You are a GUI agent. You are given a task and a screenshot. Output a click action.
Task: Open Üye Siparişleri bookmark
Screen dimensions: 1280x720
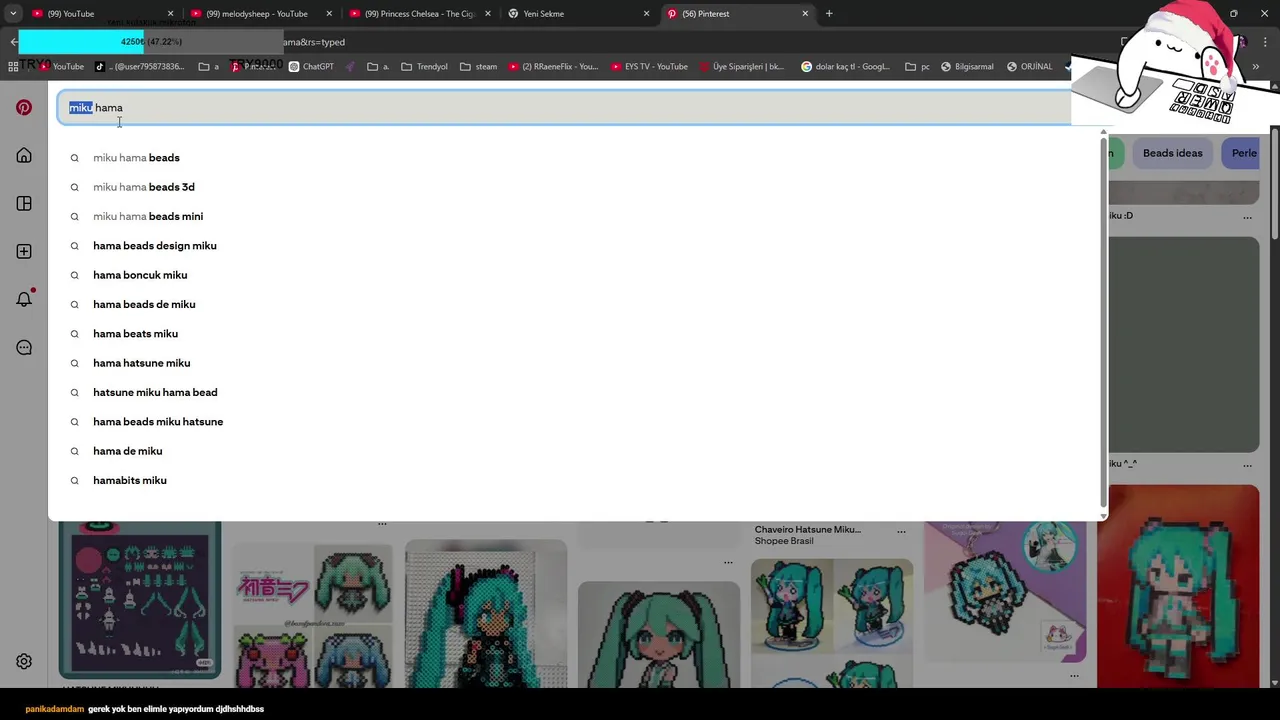click(741, 66)
